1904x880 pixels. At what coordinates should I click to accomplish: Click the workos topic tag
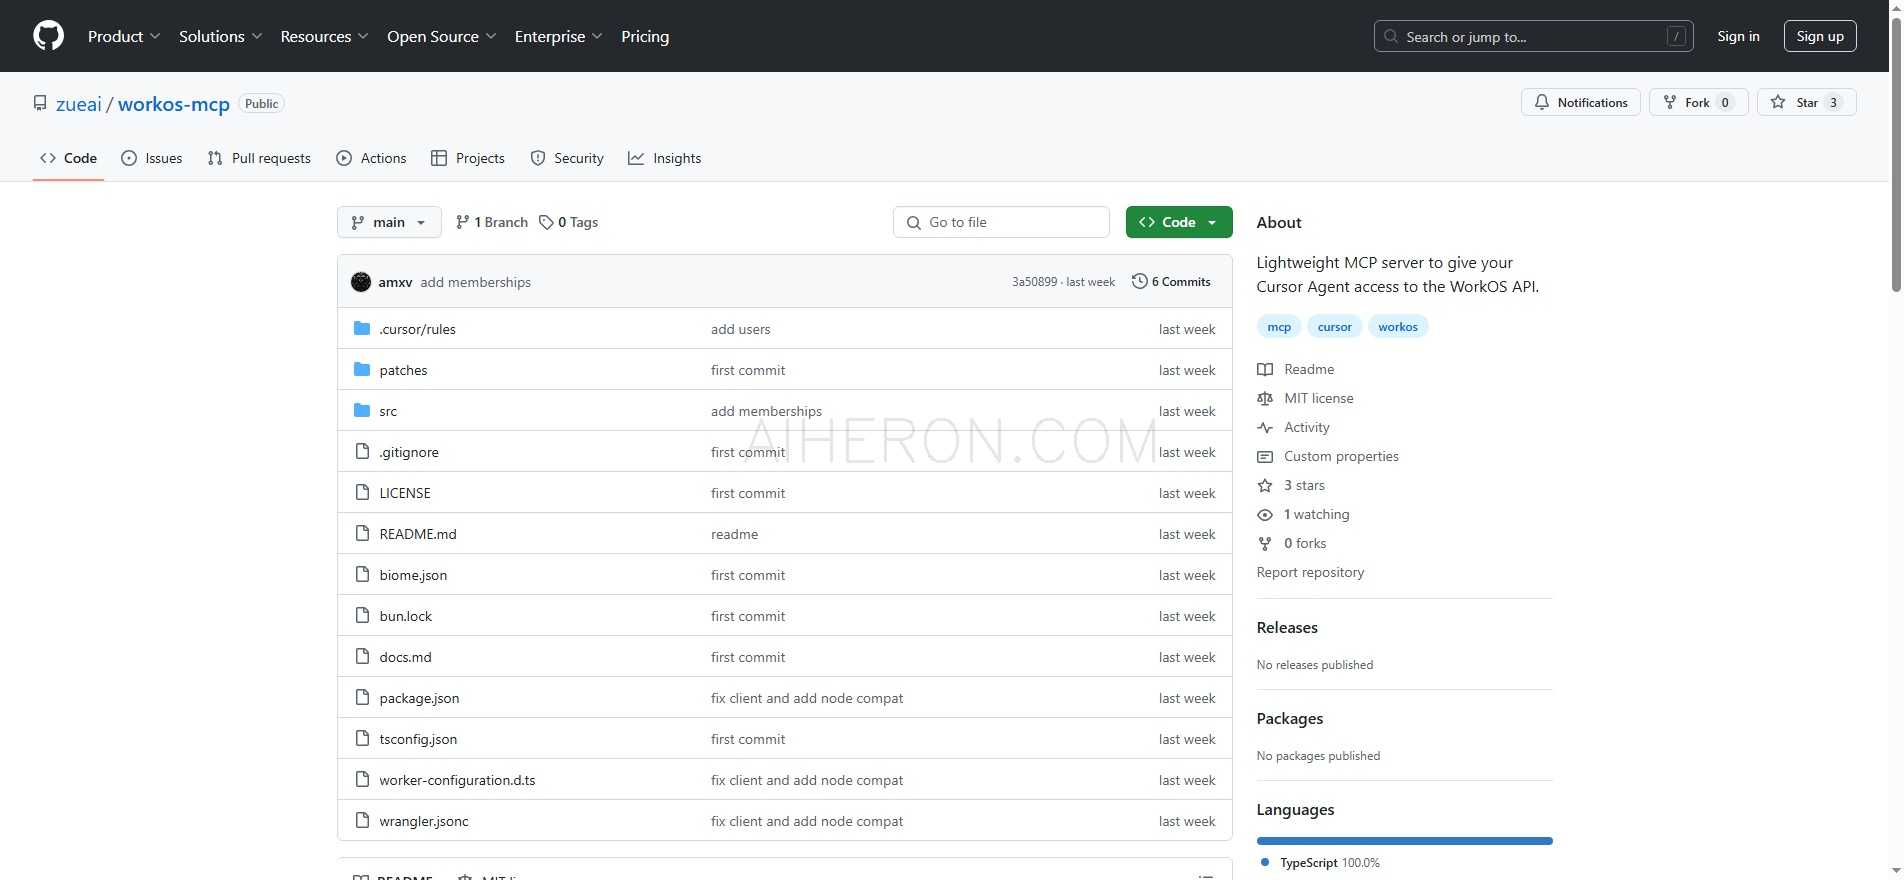point(1398,327)
